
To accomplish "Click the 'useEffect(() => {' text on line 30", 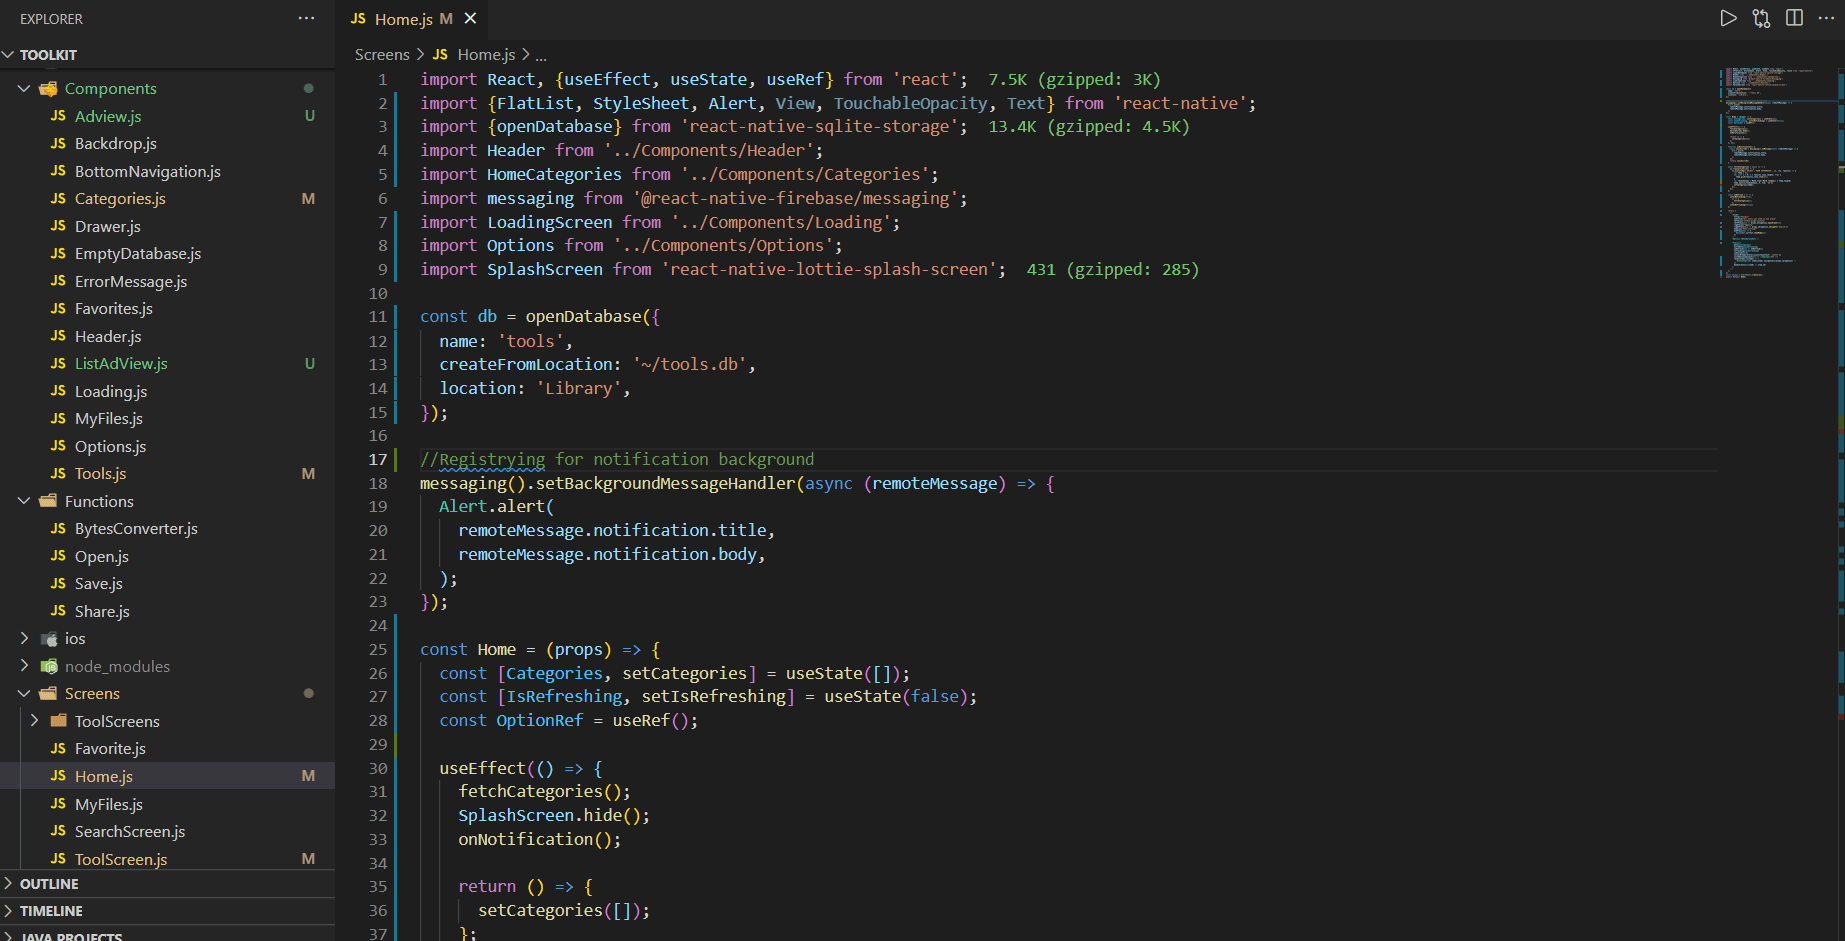I will [520, 768].
